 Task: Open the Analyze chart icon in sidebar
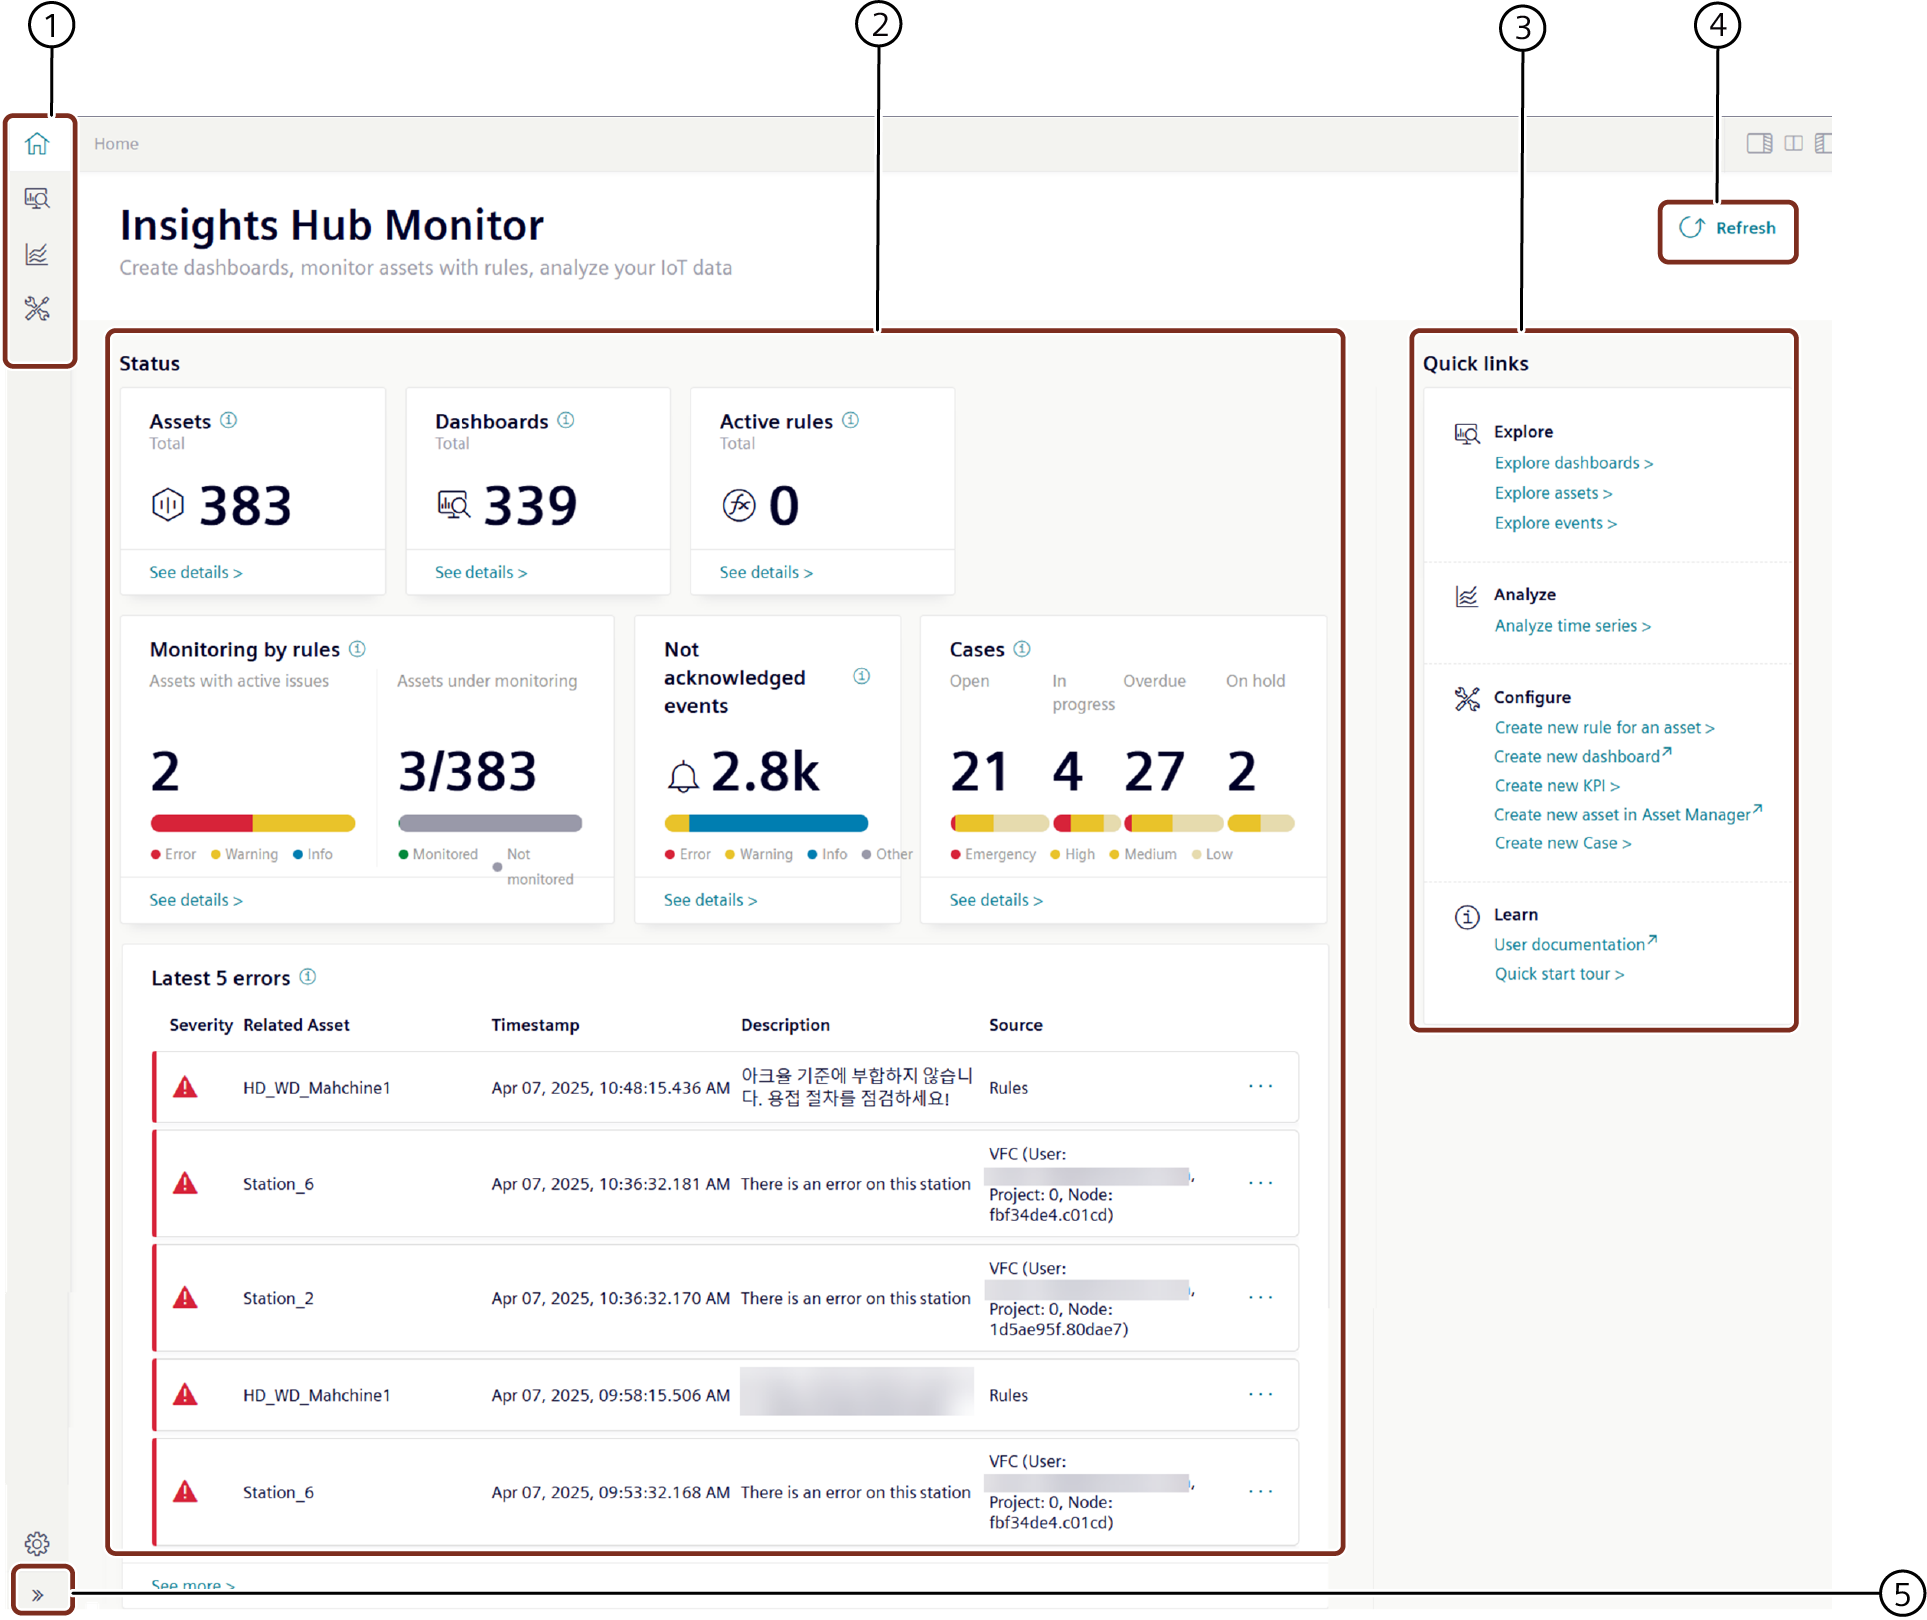pos(37,254)
